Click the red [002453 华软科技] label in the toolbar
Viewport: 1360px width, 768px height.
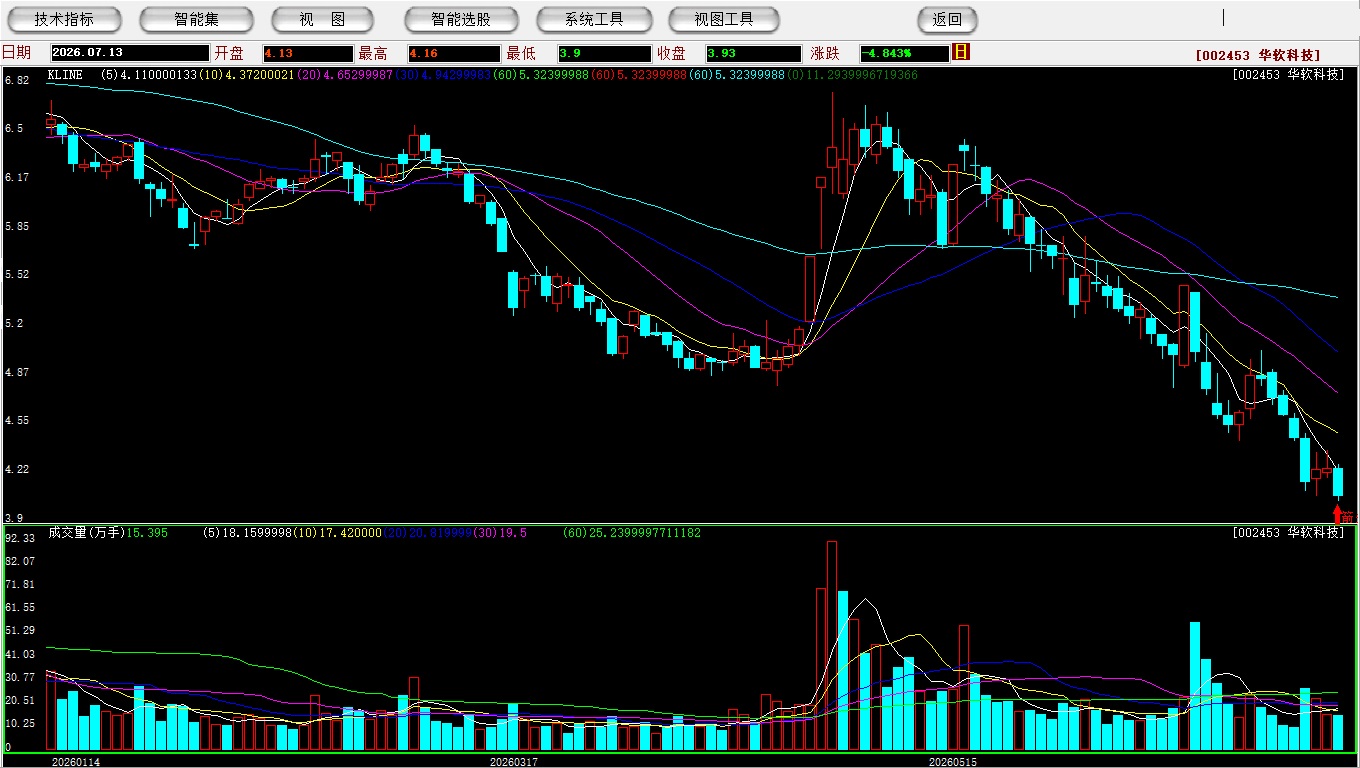click(x=1258, y=56)
